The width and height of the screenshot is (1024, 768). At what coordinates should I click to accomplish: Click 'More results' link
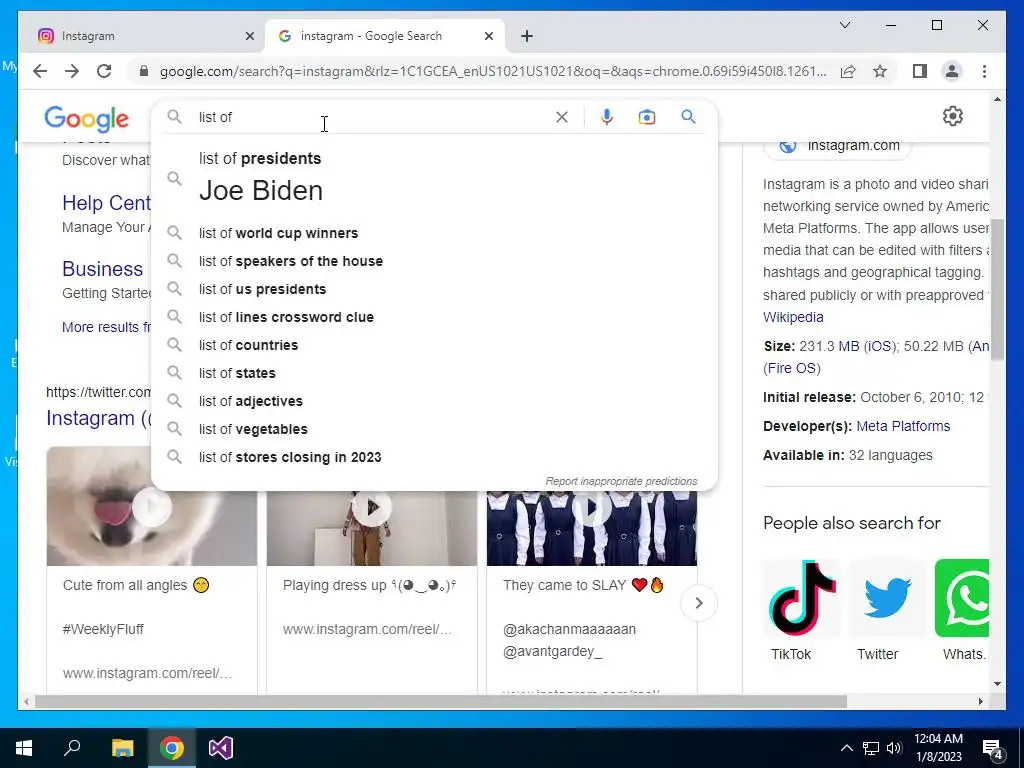[106, 327]
